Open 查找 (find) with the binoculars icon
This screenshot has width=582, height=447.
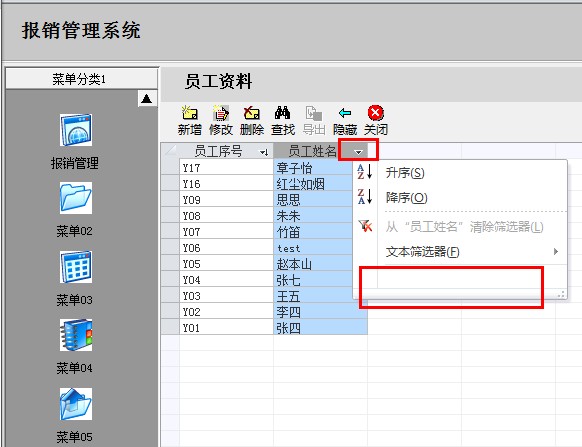pos(282,113)
